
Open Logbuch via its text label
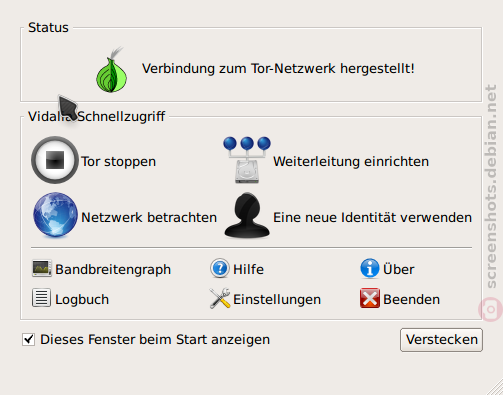tap(82, 299)
